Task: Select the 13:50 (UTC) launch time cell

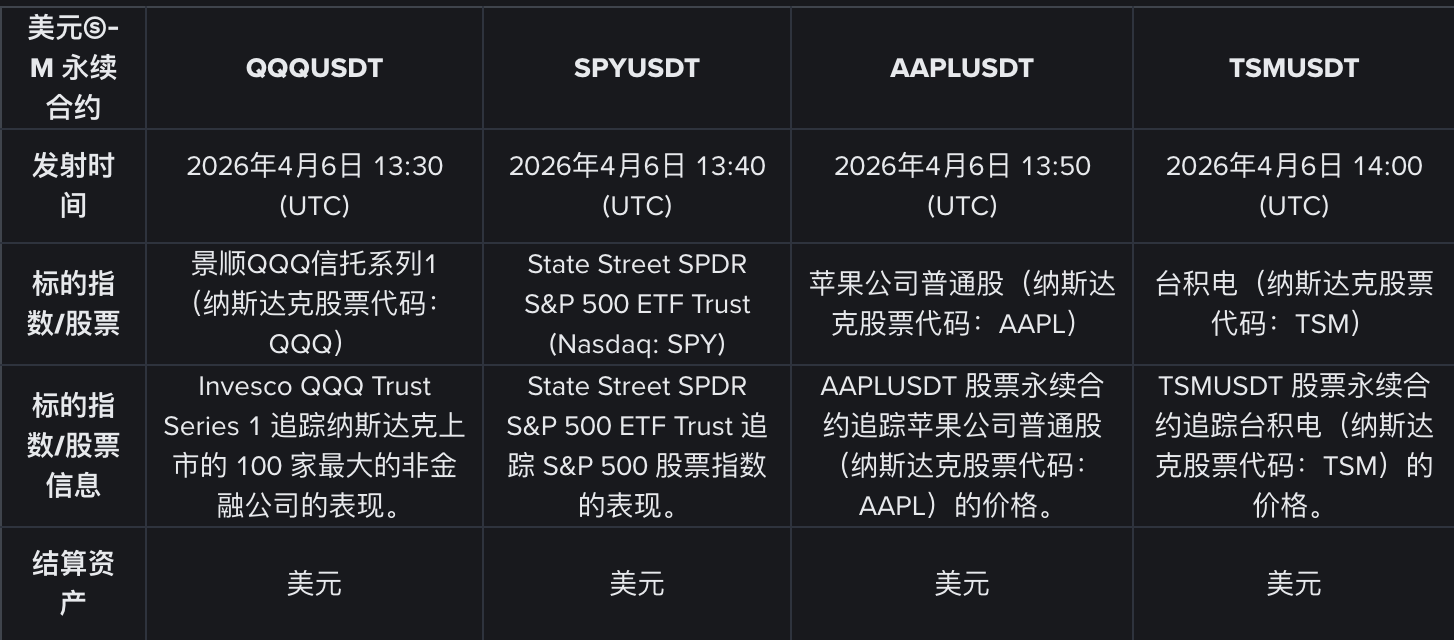Action: point(961,185)
